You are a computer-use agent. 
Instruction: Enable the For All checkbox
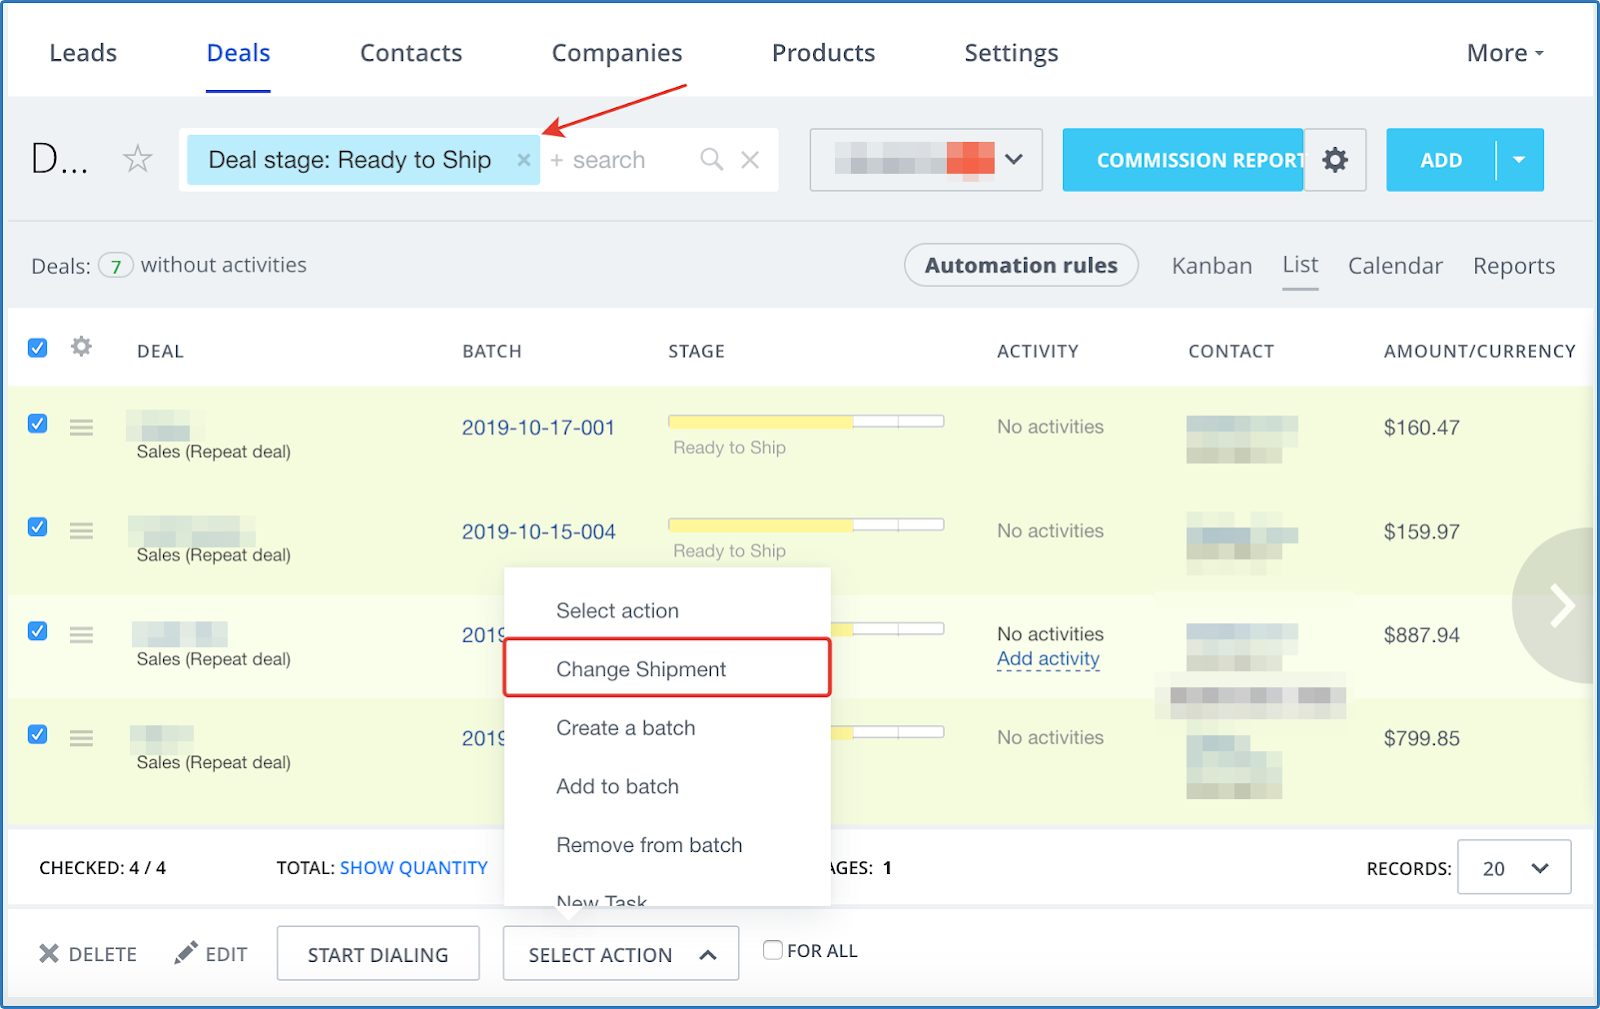772,950
